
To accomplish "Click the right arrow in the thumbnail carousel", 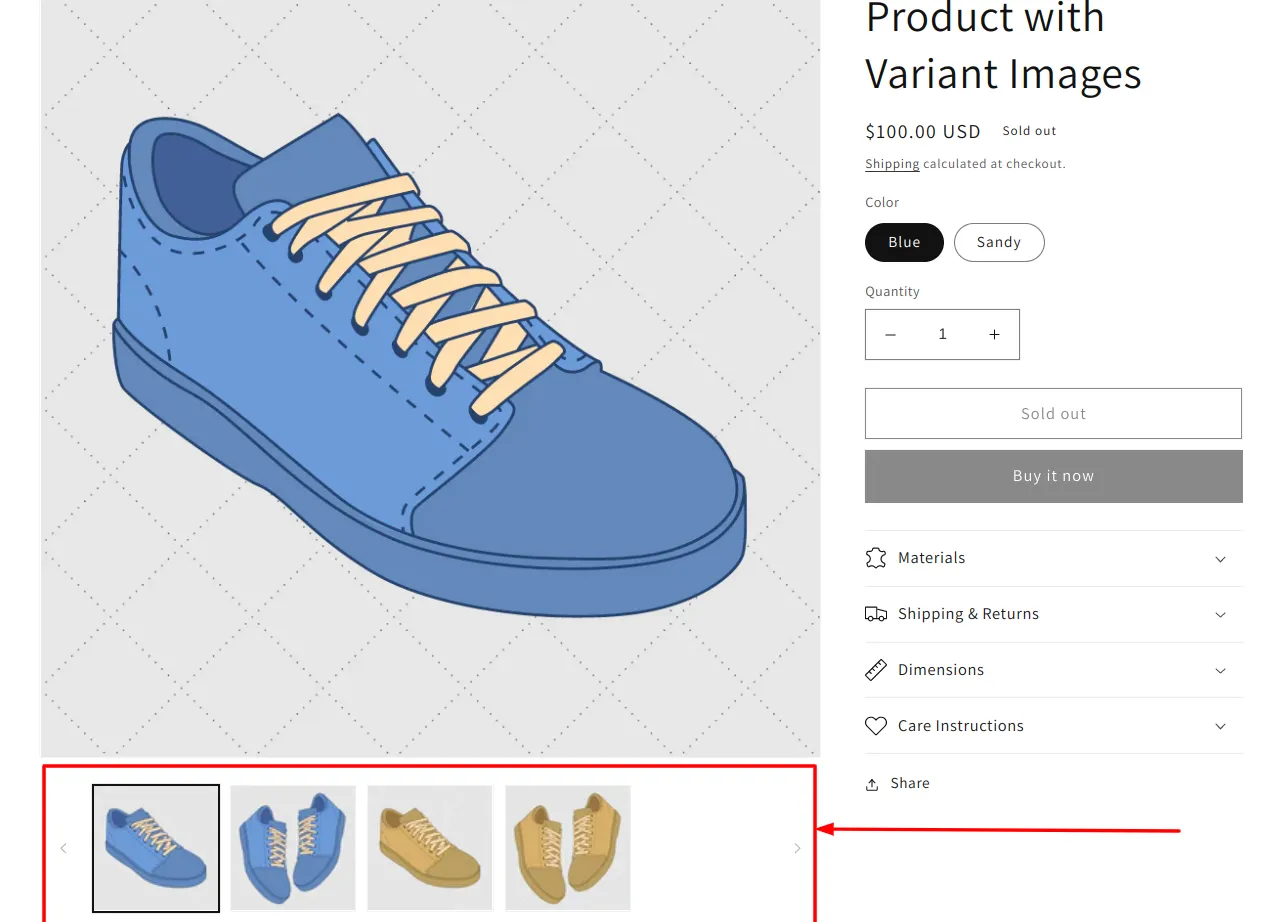I will click(797, 847).
